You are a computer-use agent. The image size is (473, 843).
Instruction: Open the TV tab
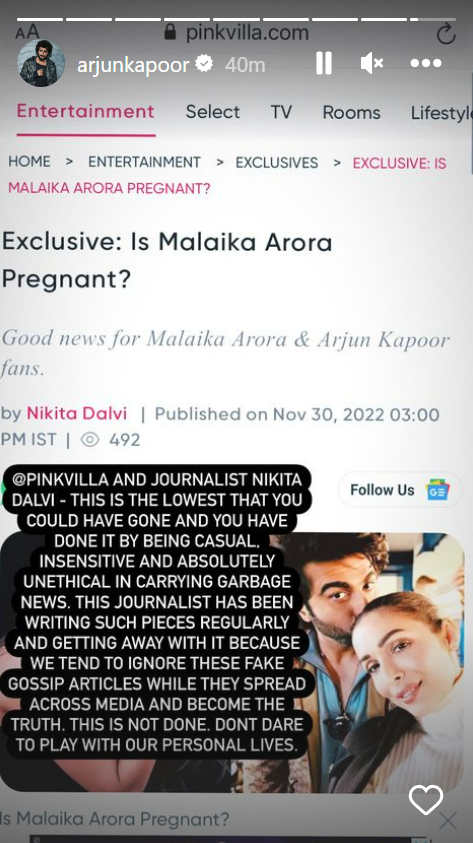click(281, 112)
